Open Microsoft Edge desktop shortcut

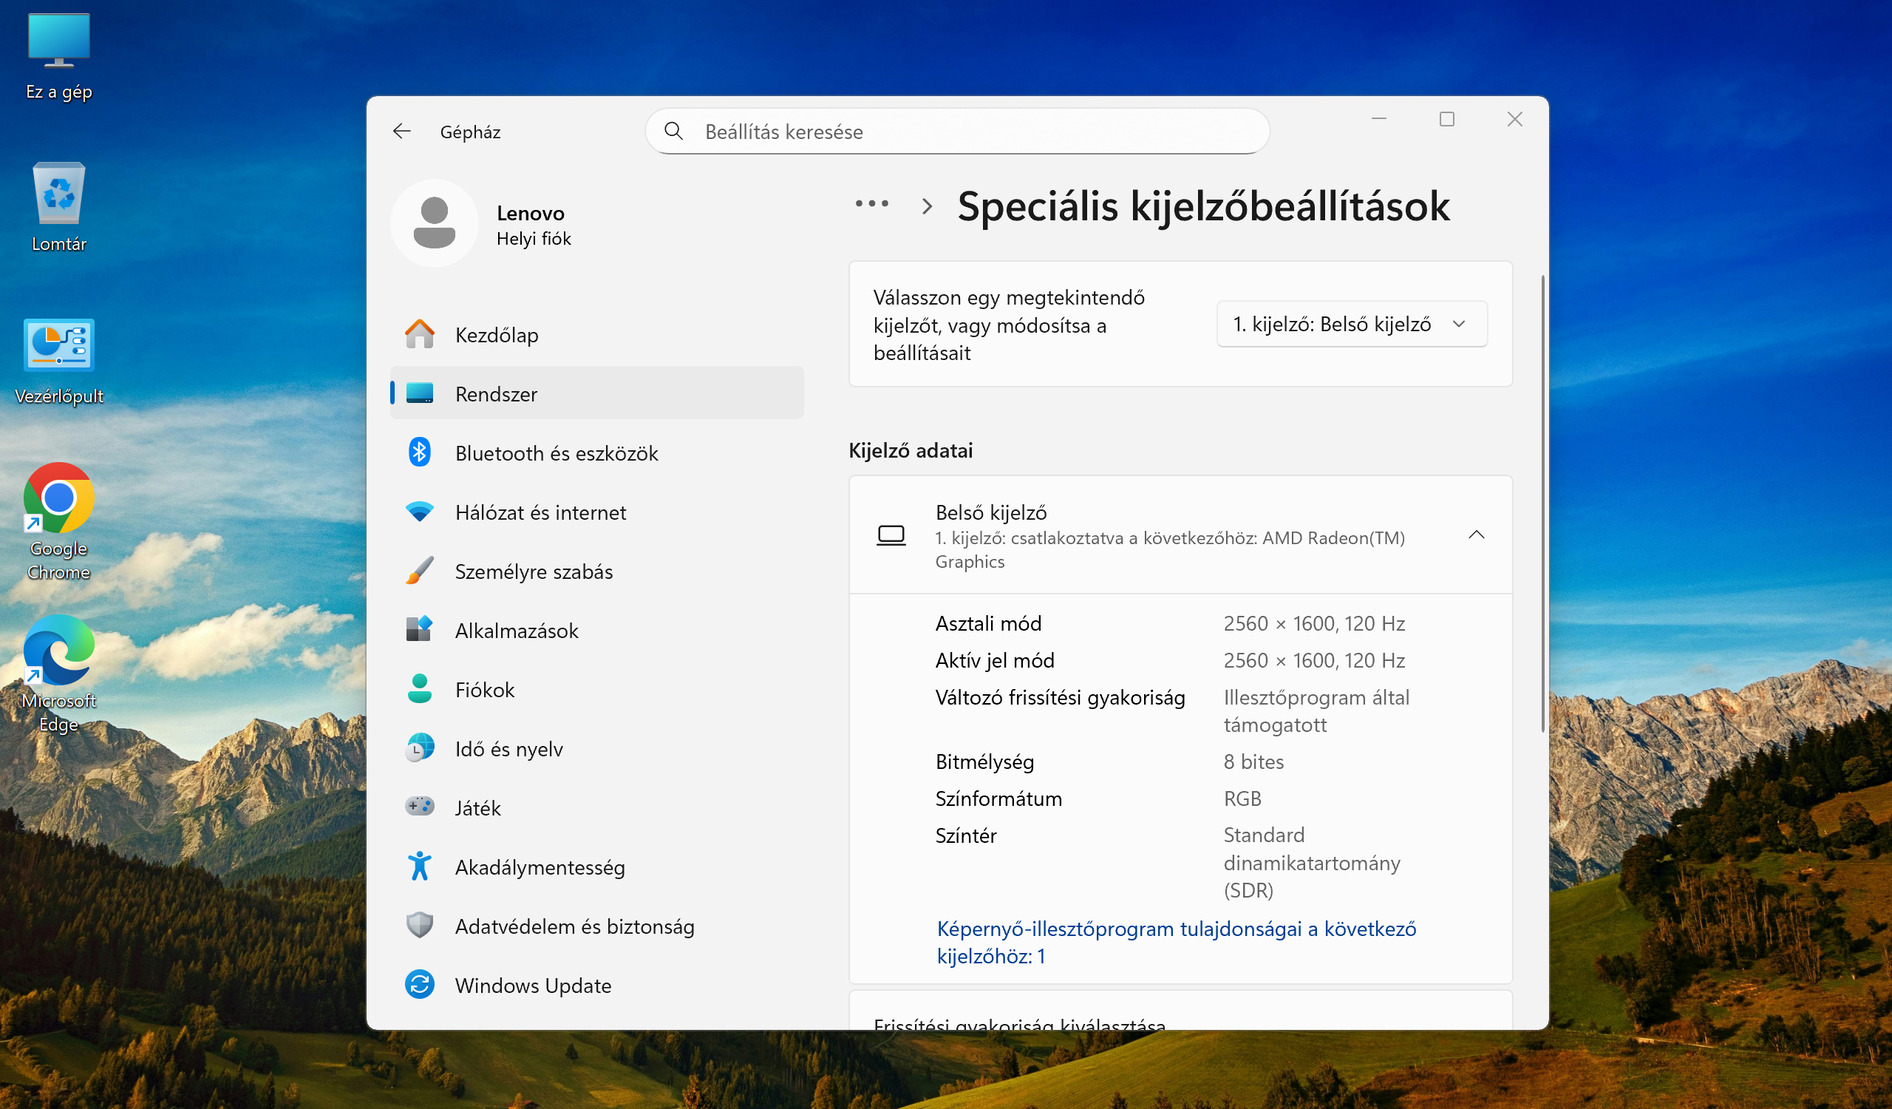(59, 651)
